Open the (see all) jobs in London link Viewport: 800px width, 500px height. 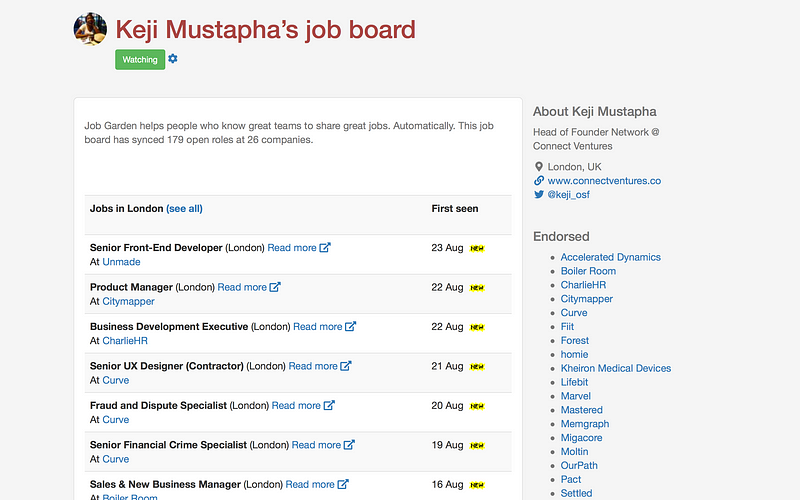[184, 209]
